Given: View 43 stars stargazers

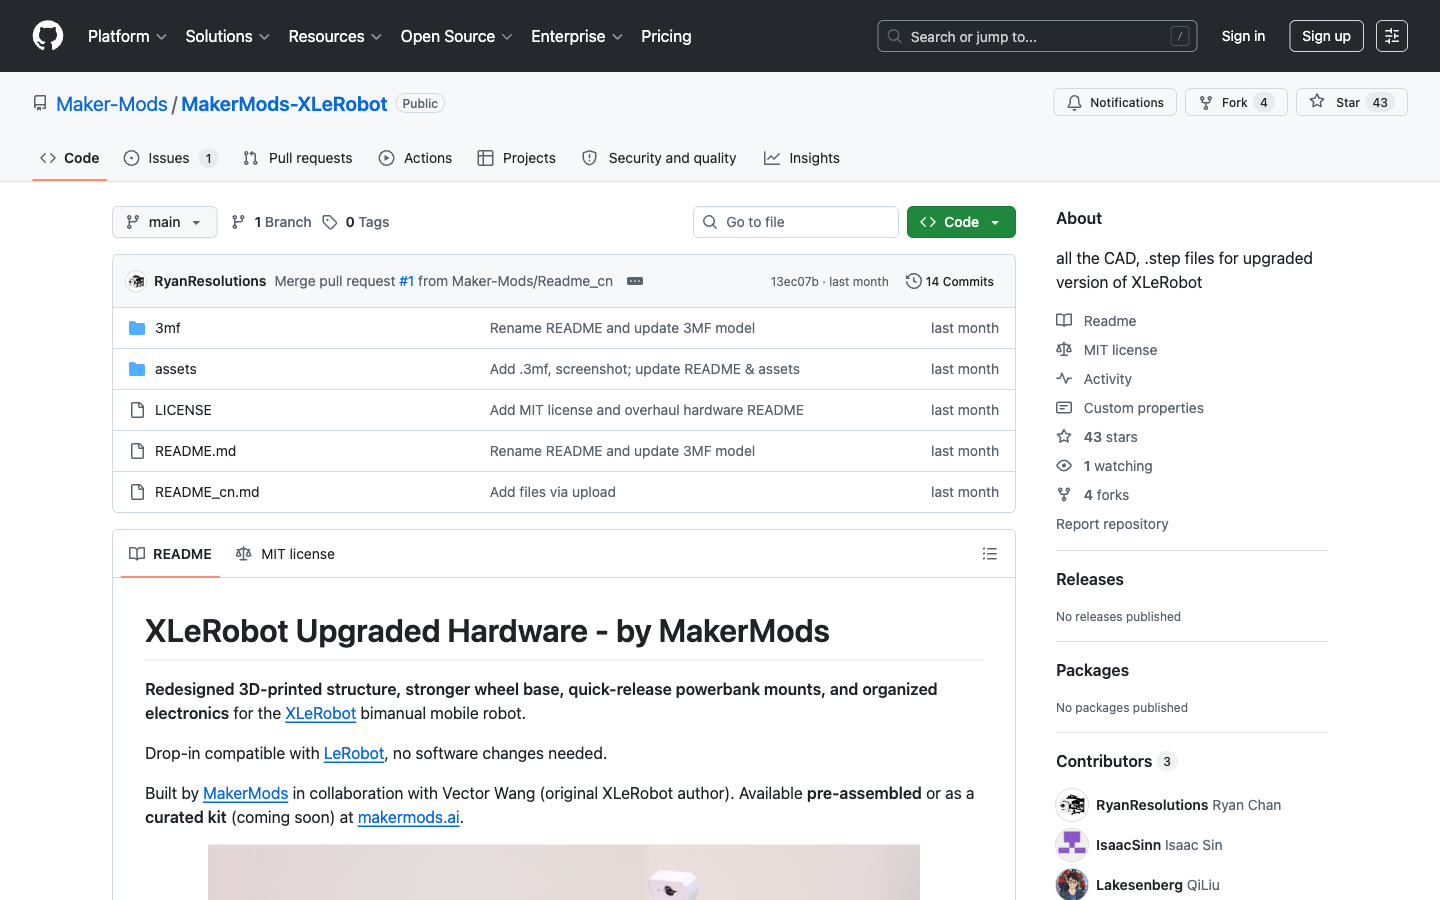Looking at the screenshot, I should coord(1098,437).
